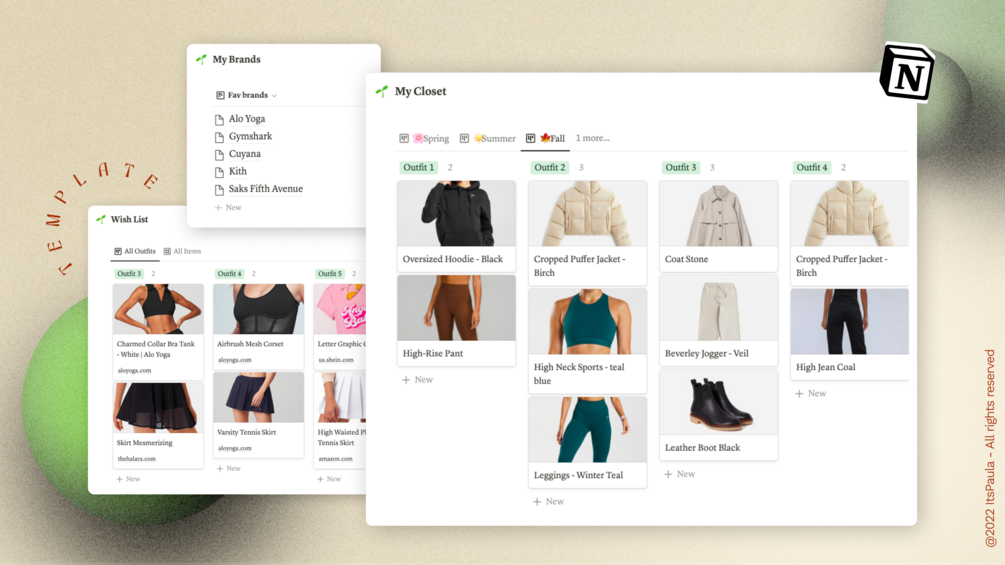This screenshot has height=565, width=1005.
Task: Click the Fav brands list view icon
Action: pos(220,95)
